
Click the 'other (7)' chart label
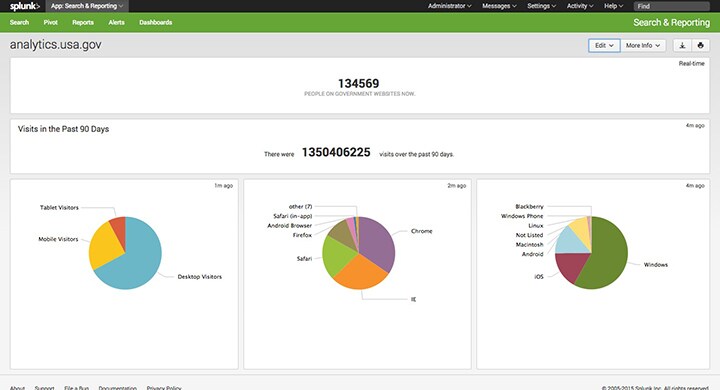coord(300,207)
